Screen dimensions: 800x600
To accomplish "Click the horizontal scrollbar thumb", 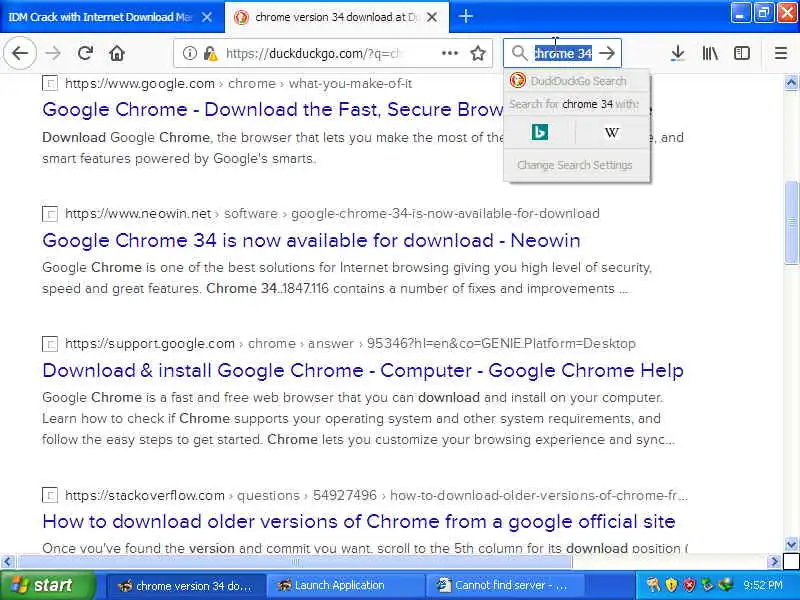I will pos(295,562).
